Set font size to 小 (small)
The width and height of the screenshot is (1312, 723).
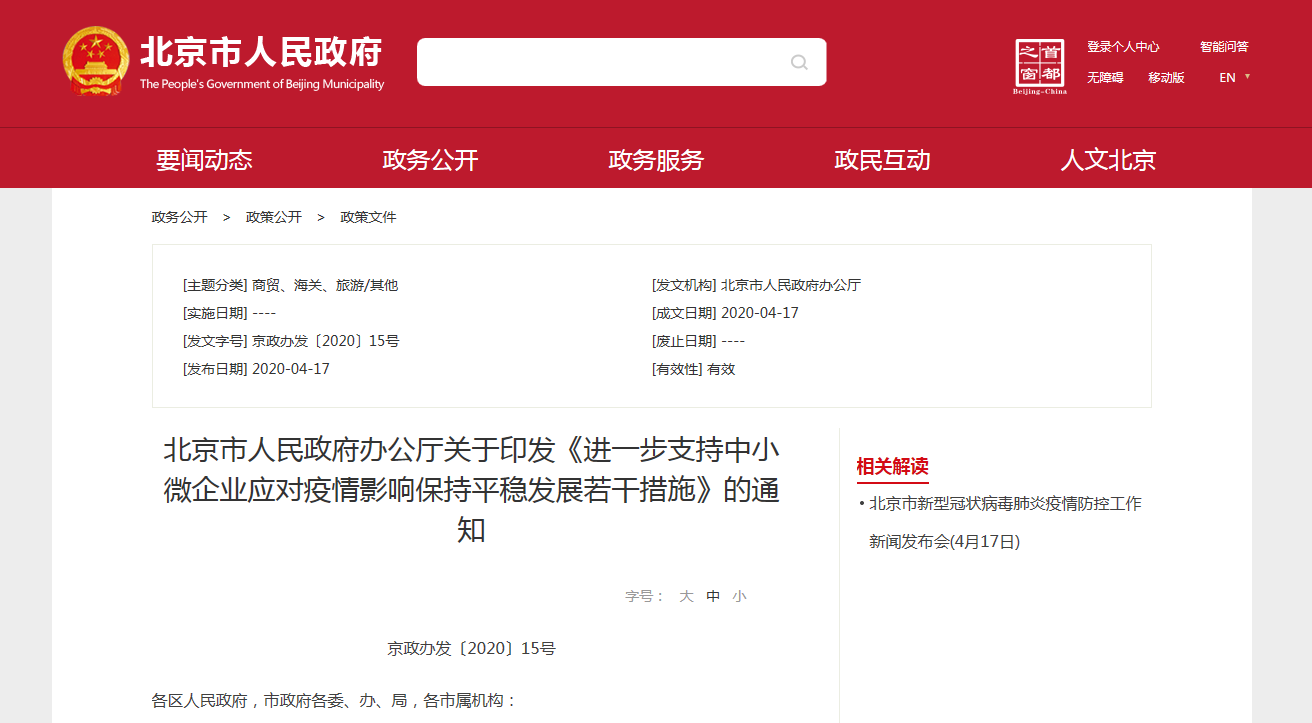point(739,596)
